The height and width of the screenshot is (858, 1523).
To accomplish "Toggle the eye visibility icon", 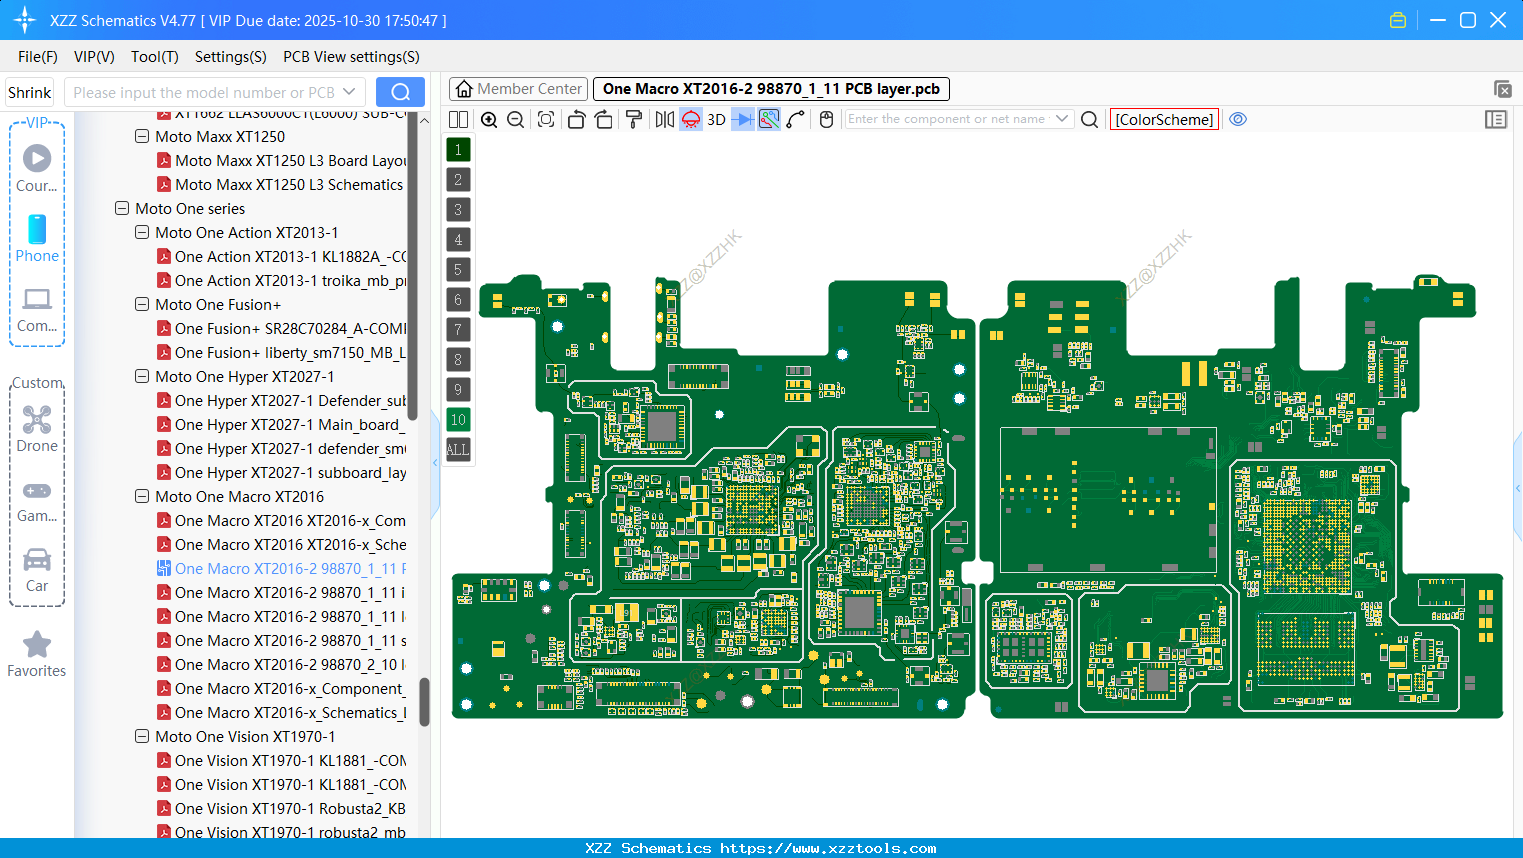I will click(x=1238, y=120).
